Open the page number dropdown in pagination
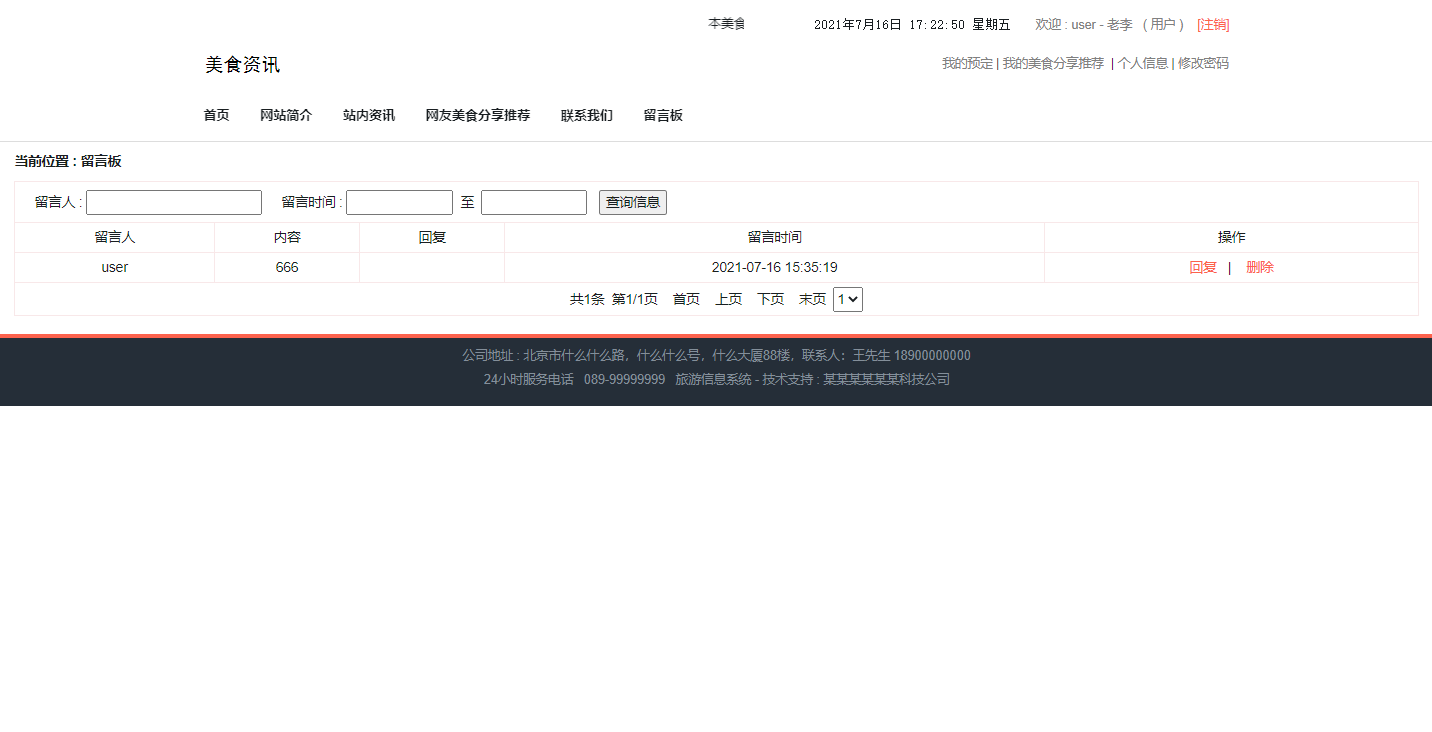 pyautogui.click(x=847, y=298)
